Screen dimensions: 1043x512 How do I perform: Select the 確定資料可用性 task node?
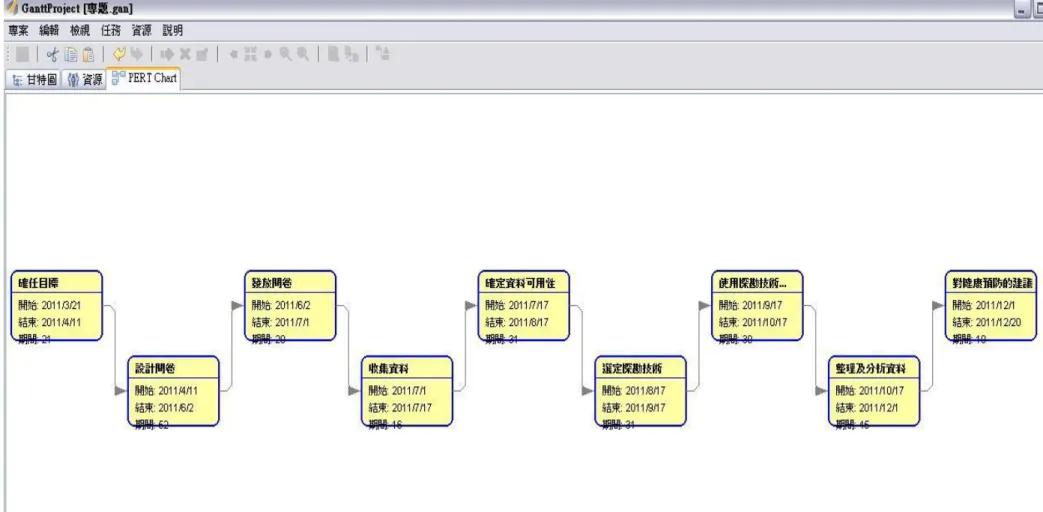coord(523,306)
